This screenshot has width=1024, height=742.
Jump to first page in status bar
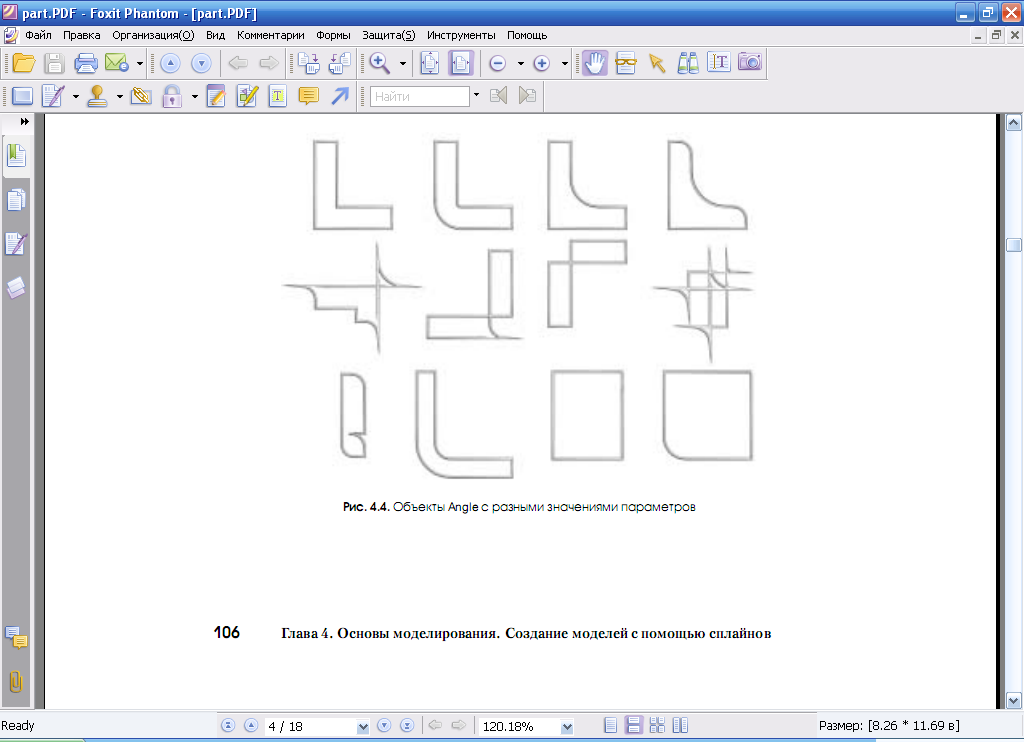(x=228, y=726)
